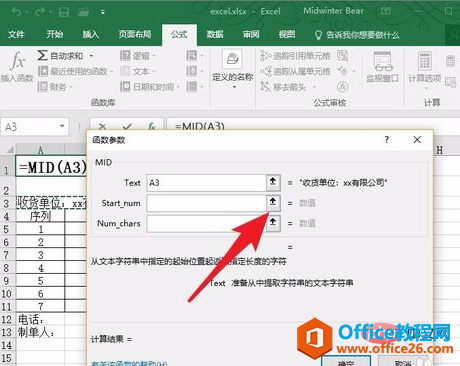Open the lookup and reference functions icon

tap(195, 55)
